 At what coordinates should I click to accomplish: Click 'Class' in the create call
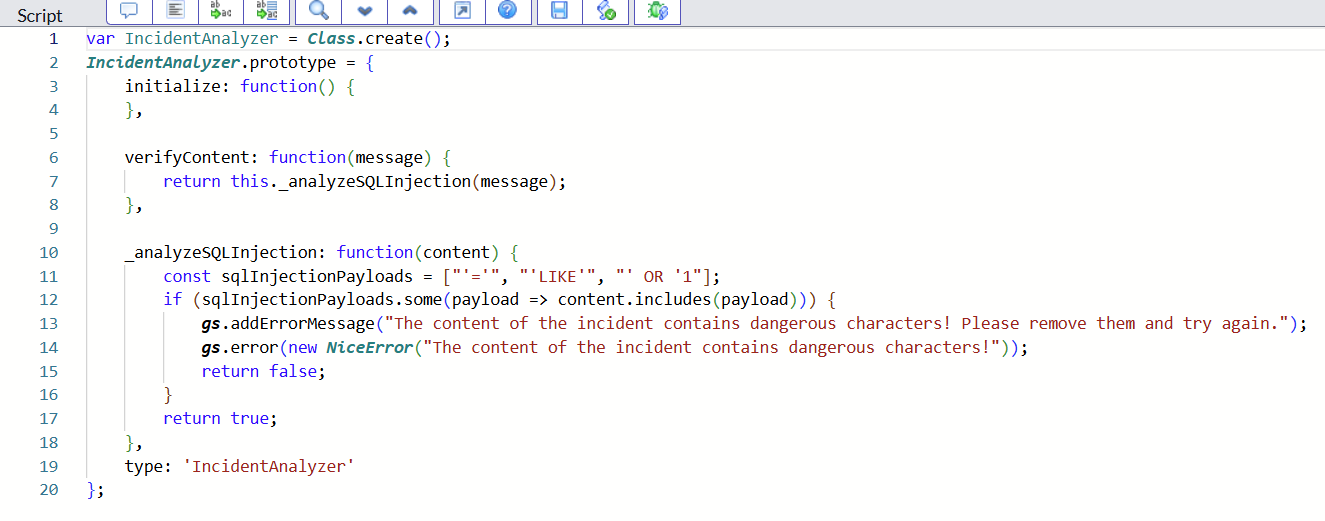(331, 39)
